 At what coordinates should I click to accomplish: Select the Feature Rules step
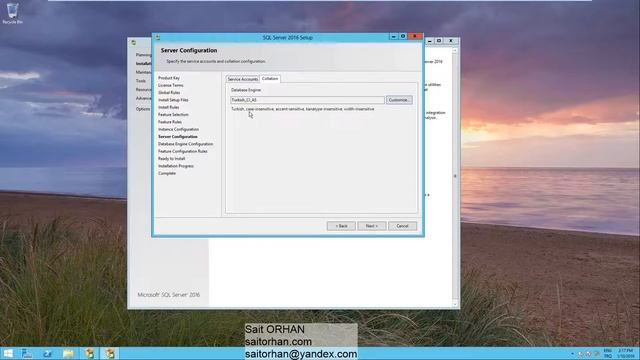(170, 122)
